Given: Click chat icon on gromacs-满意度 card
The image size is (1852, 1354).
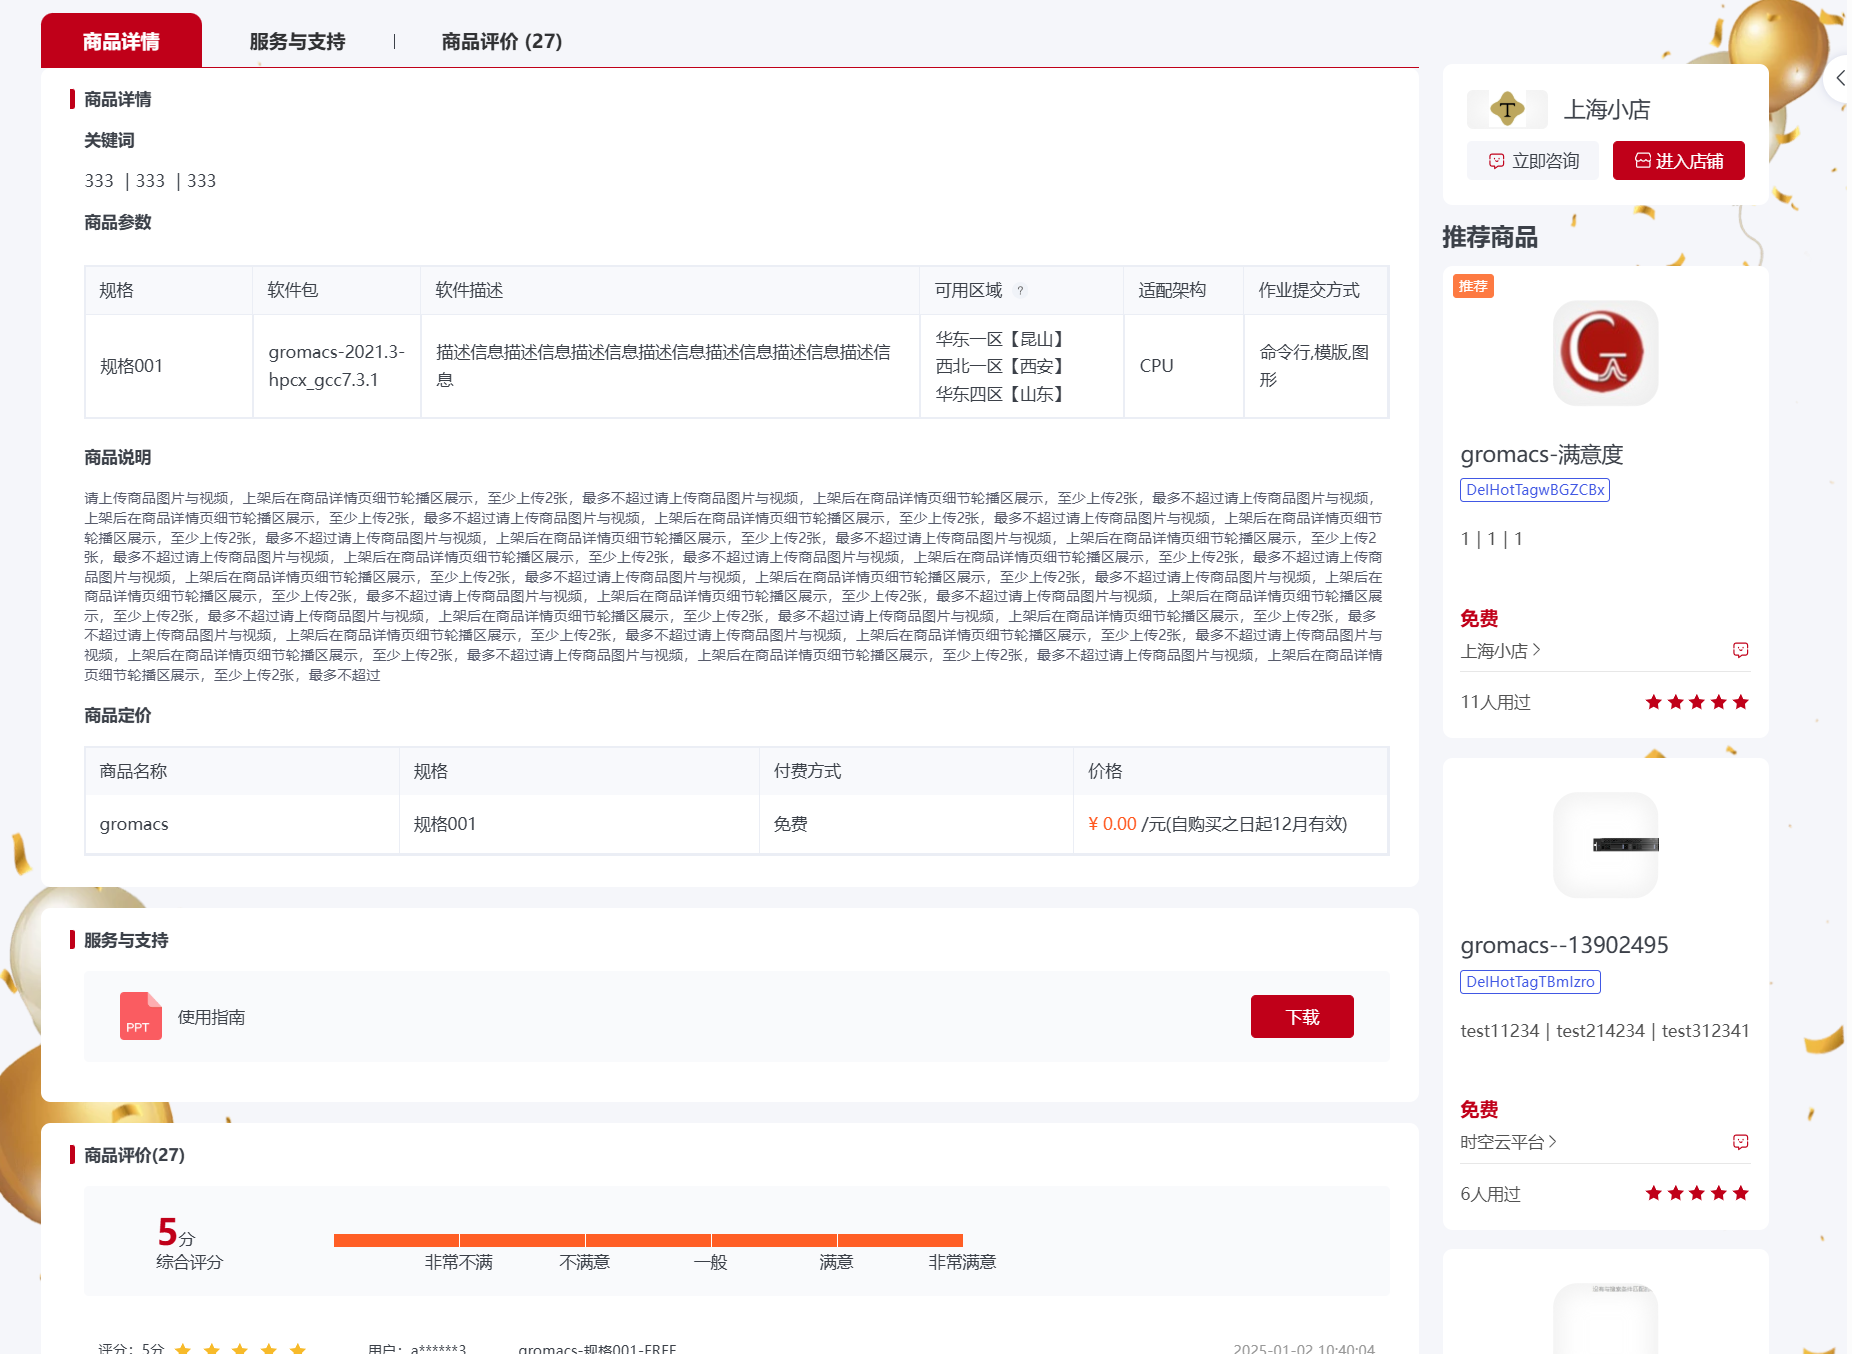Looking at the screenshot, I should 1740,651.
